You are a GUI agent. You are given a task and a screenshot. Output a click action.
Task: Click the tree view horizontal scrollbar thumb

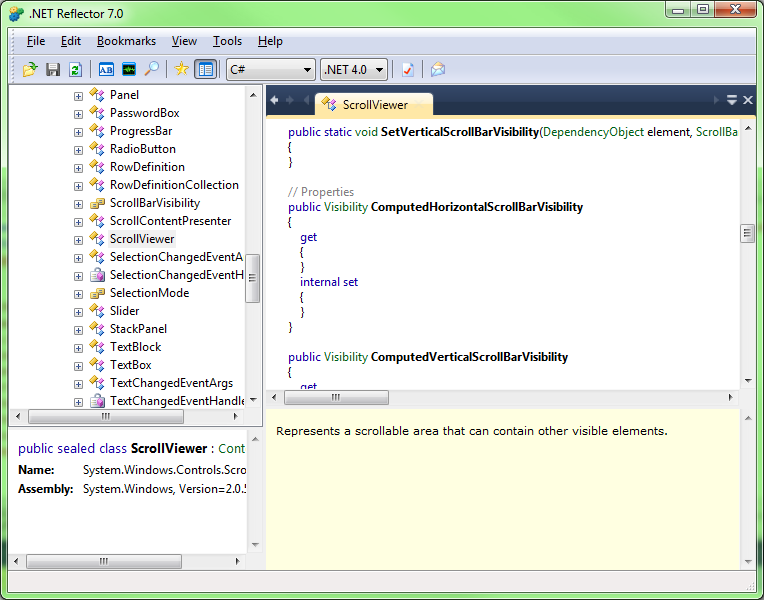point(106,416)
